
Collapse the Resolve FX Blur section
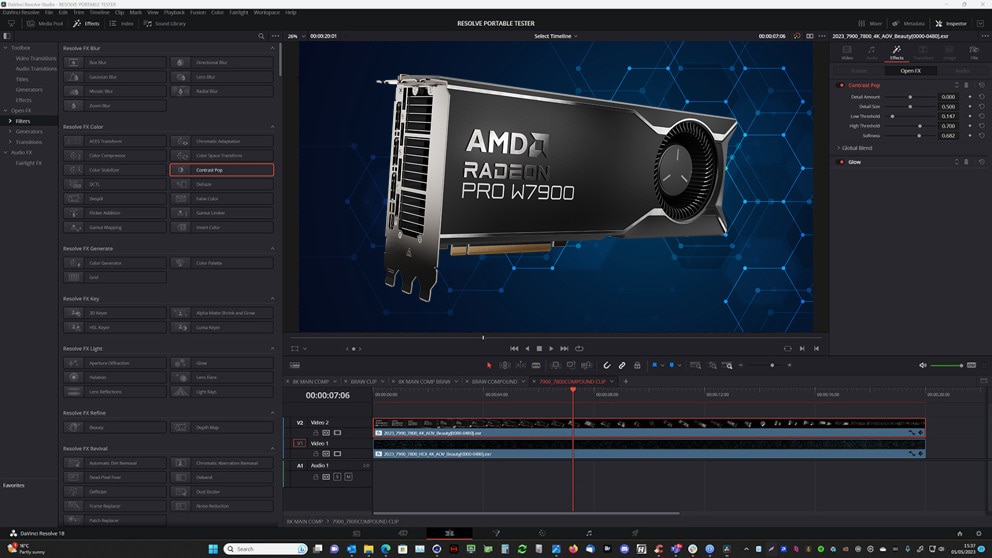tap(273, 48)
